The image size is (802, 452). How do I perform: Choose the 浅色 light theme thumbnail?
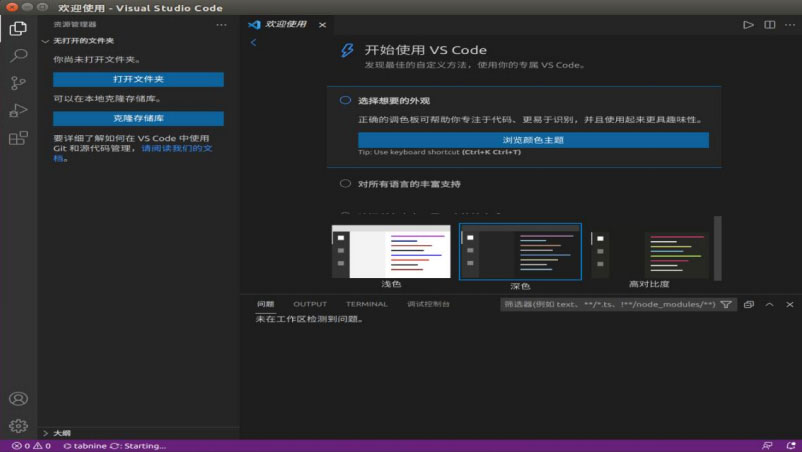391,252
